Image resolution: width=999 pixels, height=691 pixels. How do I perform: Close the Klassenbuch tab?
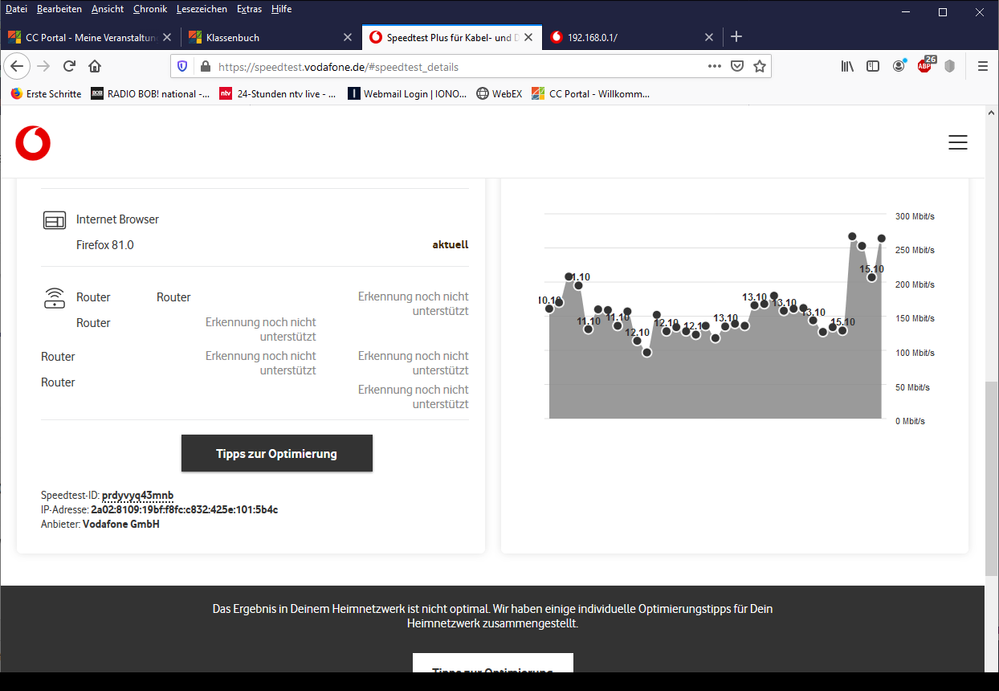point(347,38)
